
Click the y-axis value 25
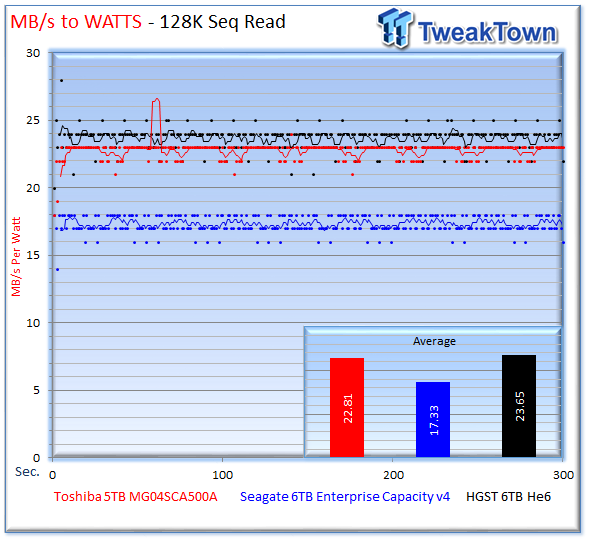point(33,121)
